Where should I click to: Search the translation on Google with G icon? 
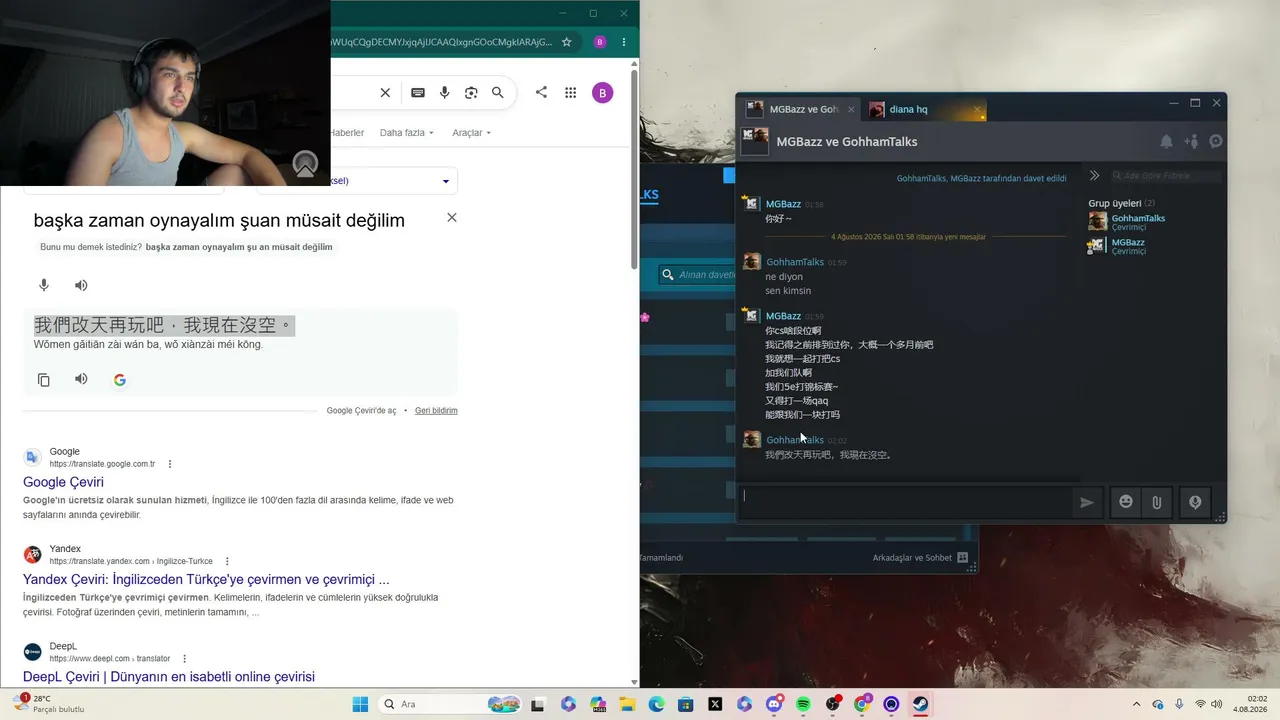120,380
